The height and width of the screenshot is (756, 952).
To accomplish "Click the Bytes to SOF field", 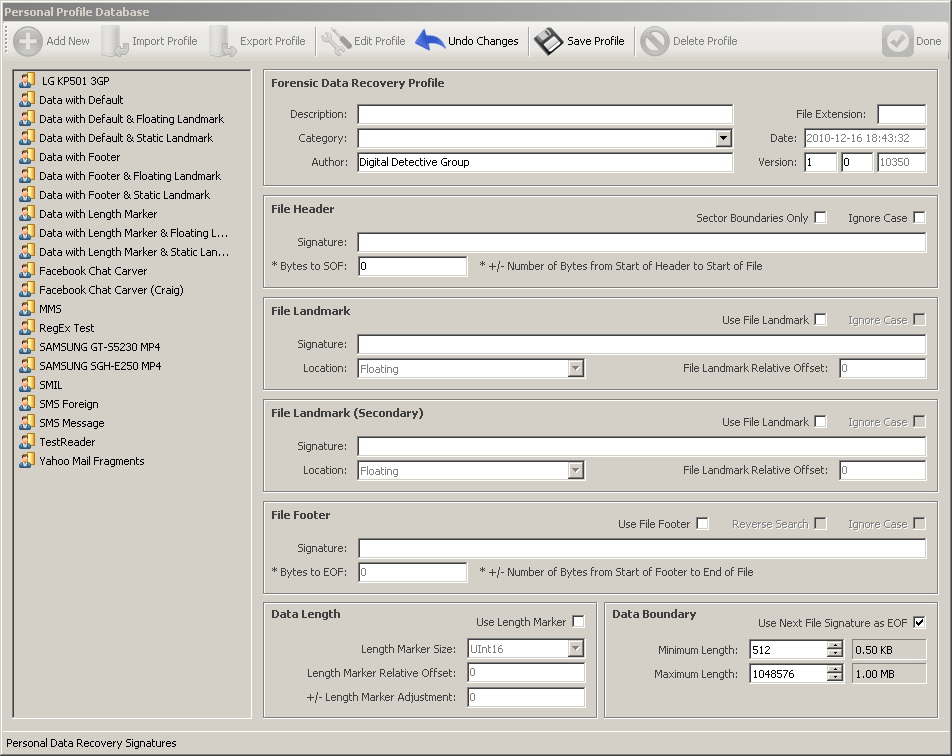I will [x=413, y=266].
